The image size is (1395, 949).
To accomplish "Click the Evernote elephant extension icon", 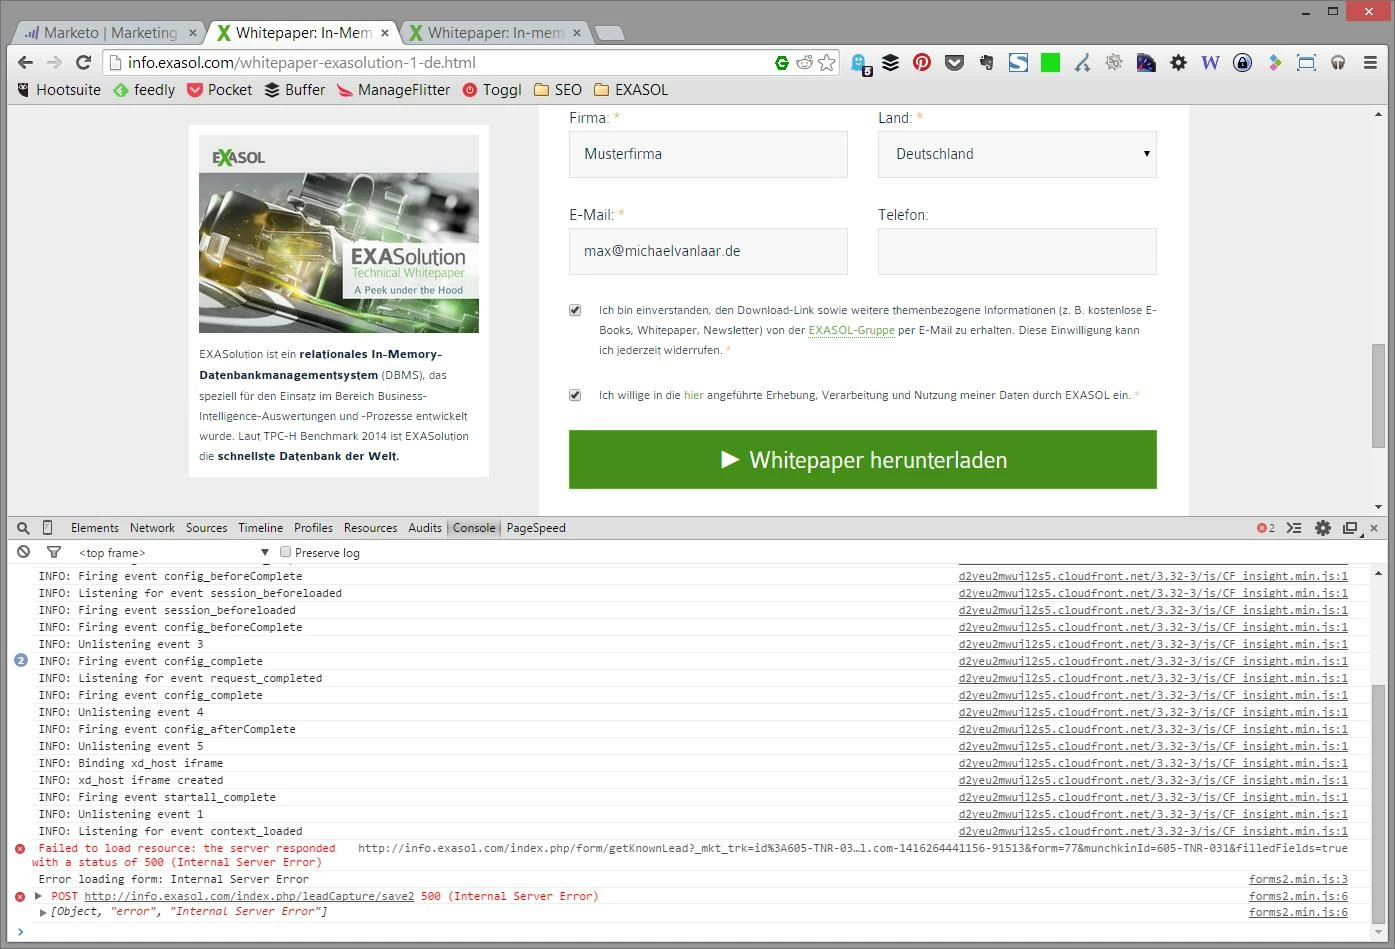I will [x=986, y=62].
